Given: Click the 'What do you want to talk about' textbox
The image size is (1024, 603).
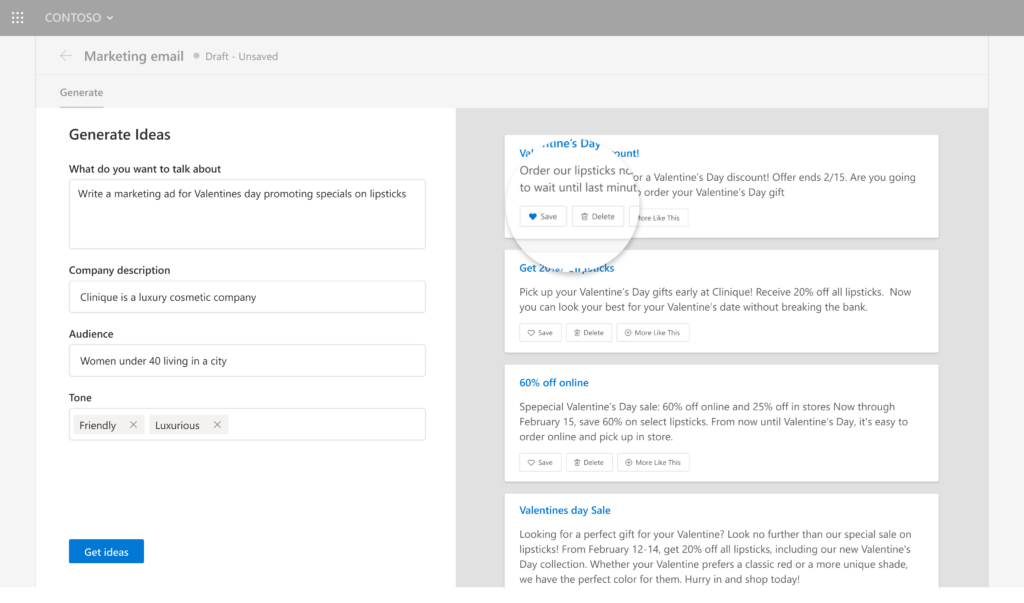Looking at the screenshot, I should [247, 214].
